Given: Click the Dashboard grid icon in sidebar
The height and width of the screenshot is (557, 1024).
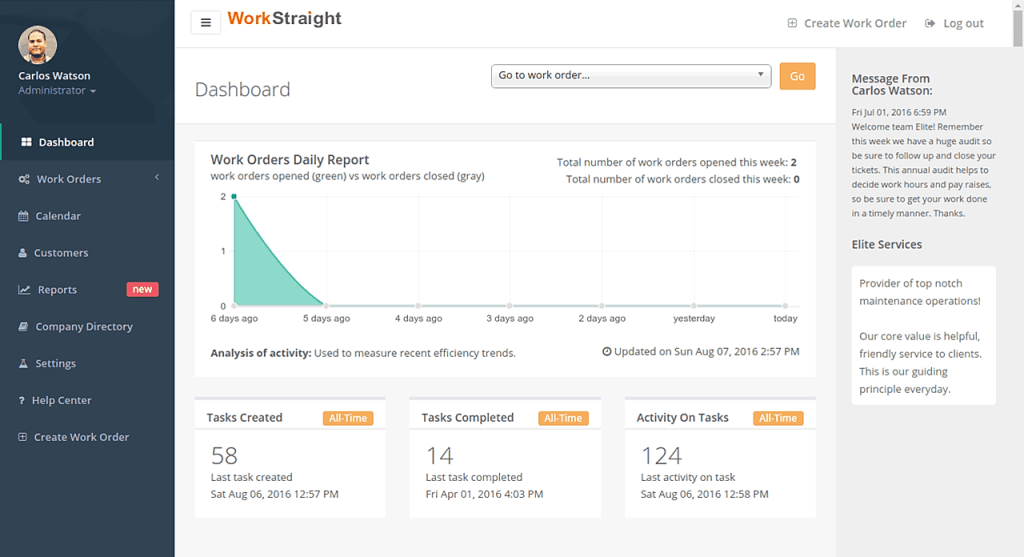Looking at the screenshot, I should pos(26,143).
